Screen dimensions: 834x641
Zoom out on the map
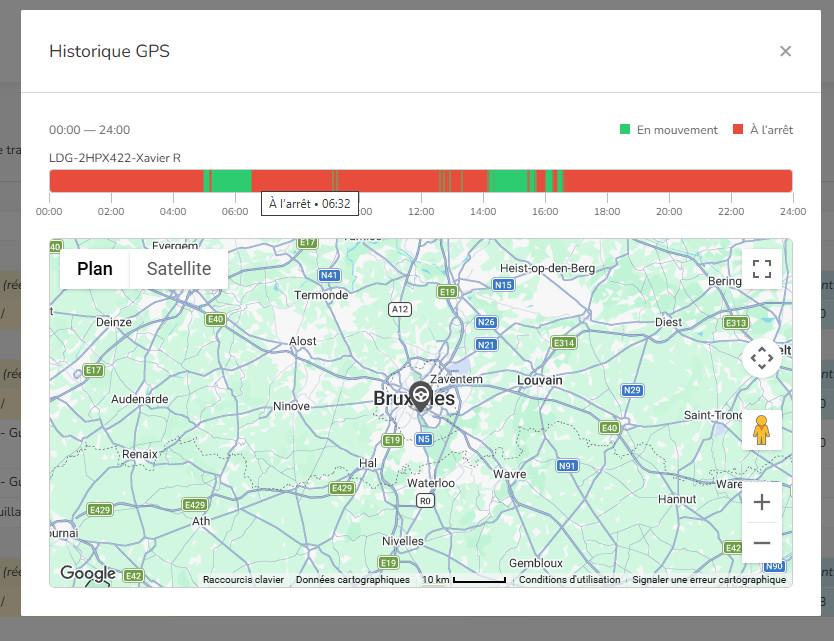(762, 543)
